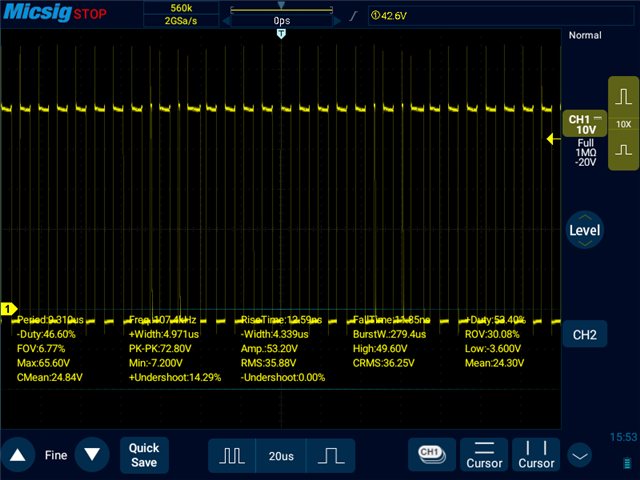Image resolution: width=640 pixels, height=480 pixels.
Task: Select the CH2 channel button
Action: (x=584, y=335)
